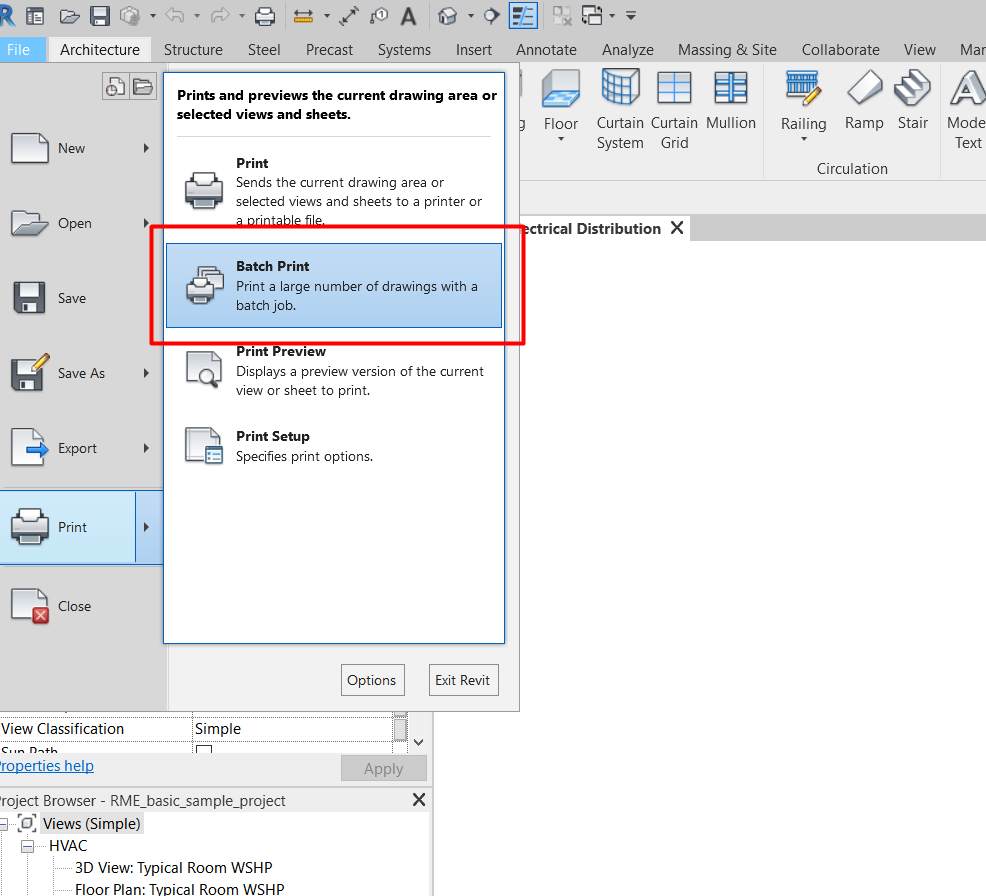This screenshot has width=986, height=896.
Task: Collapse the Views (Simple) tree node
Action: (x=3, y=824)
